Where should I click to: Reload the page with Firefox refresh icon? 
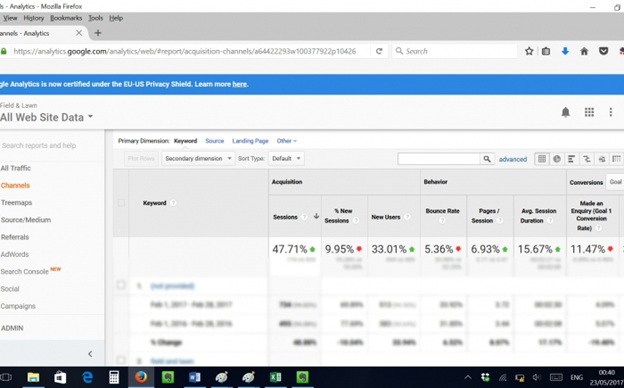click(x=379, y=51)
